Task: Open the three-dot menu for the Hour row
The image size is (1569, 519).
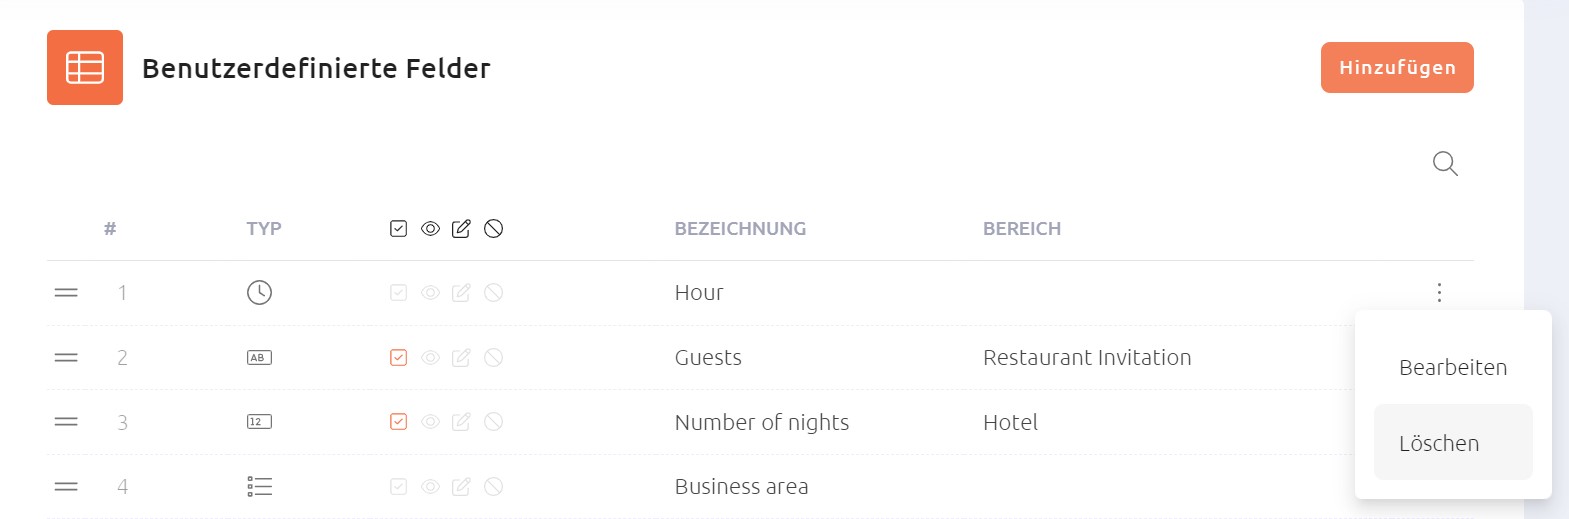Action: pos(1439,292)
